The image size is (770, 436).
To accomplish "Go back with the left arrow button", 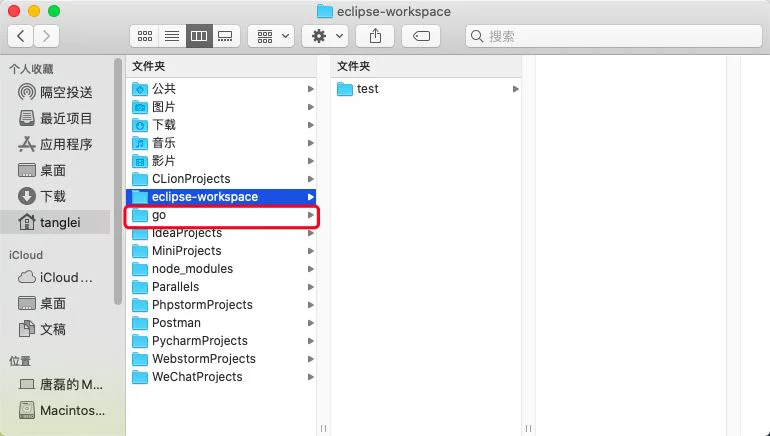I will coord(21,36).
